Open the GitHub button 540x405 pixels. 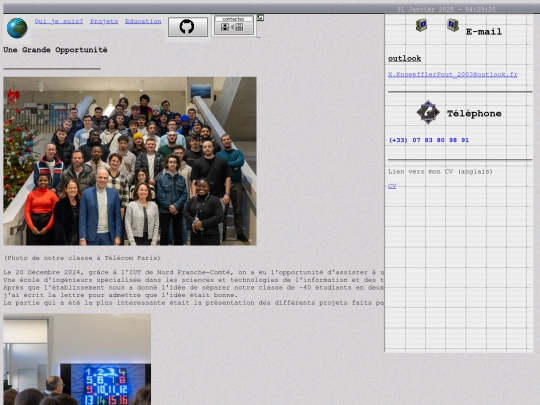[x=188, y=27]
